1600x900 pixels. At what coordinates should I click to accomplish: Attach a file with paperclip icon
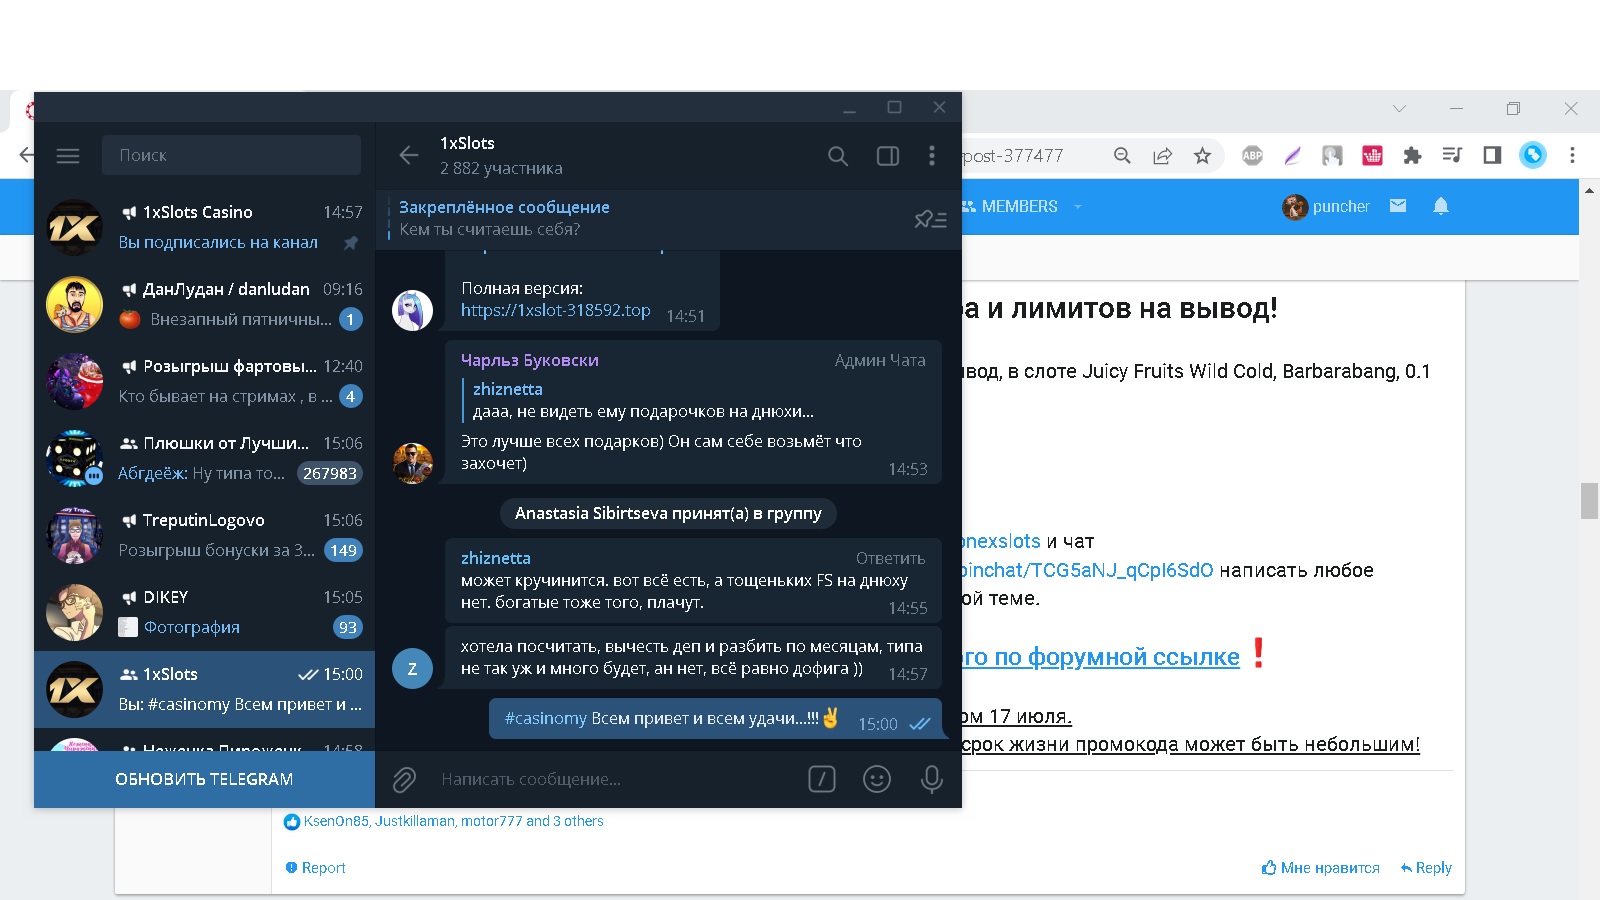(404, 779)
